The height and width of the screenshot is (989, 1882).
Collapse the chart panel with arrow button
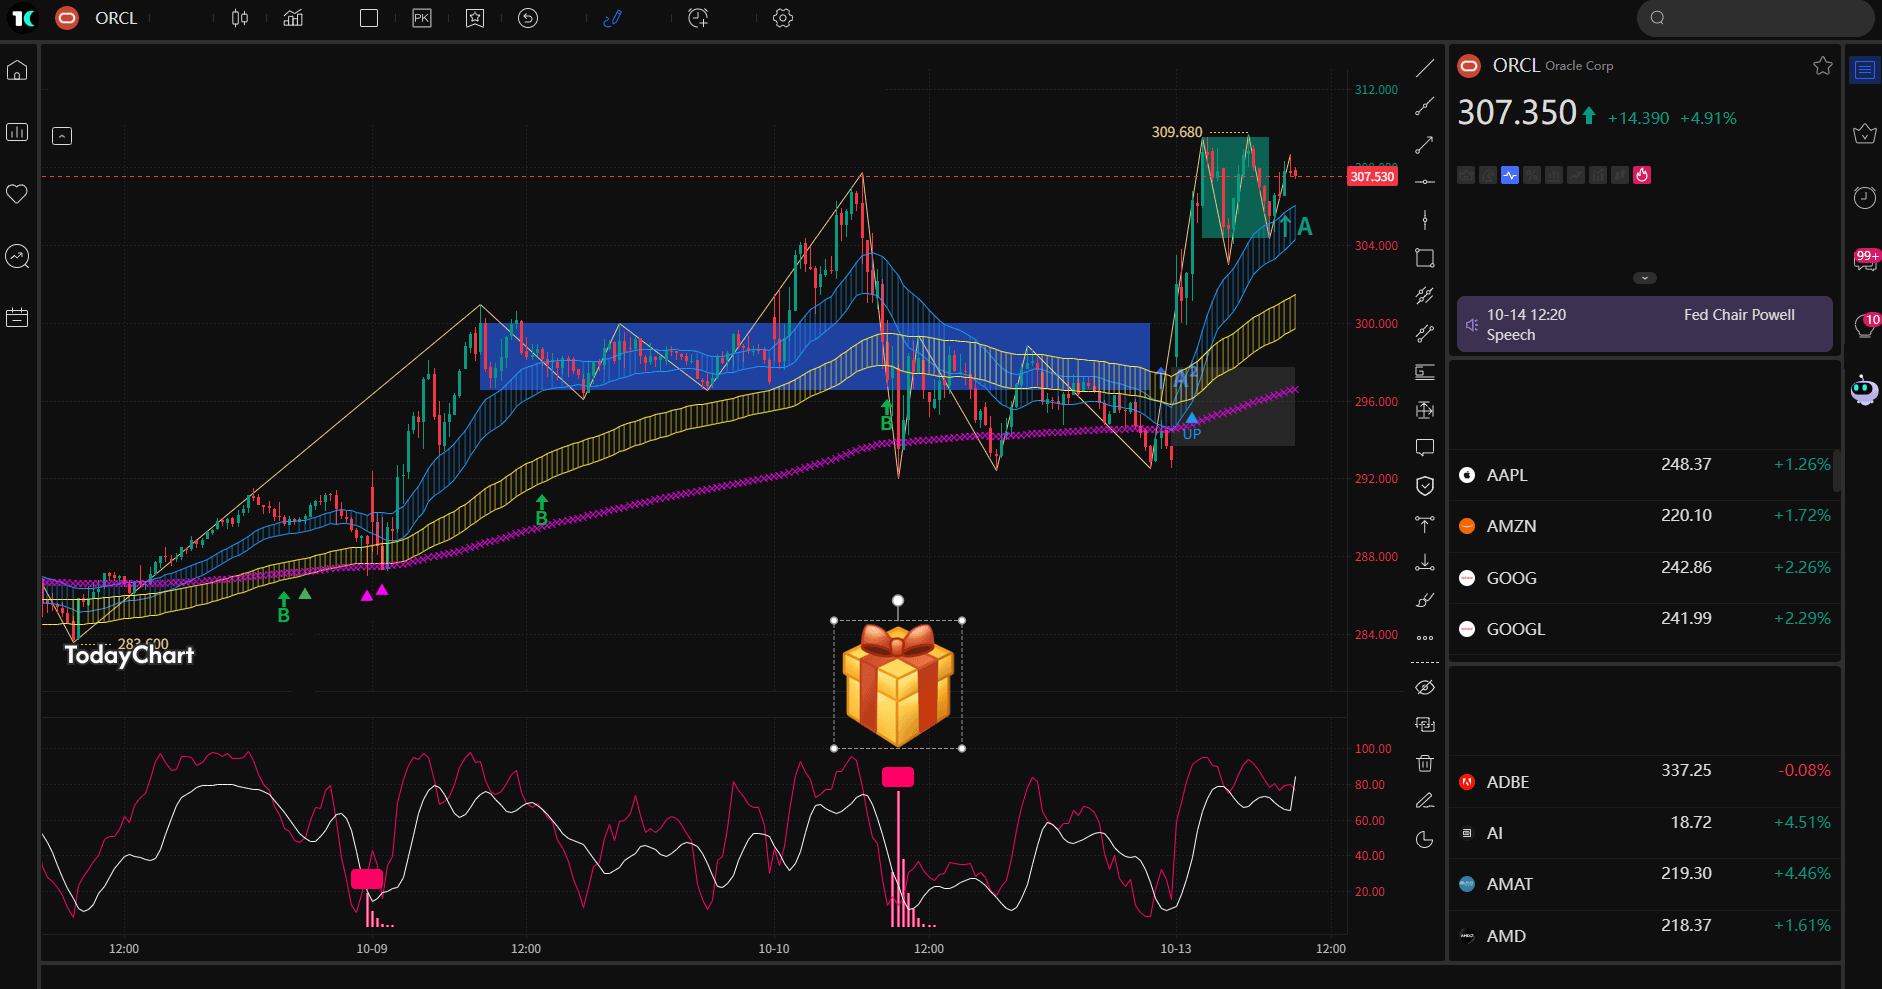coord(62,135)
